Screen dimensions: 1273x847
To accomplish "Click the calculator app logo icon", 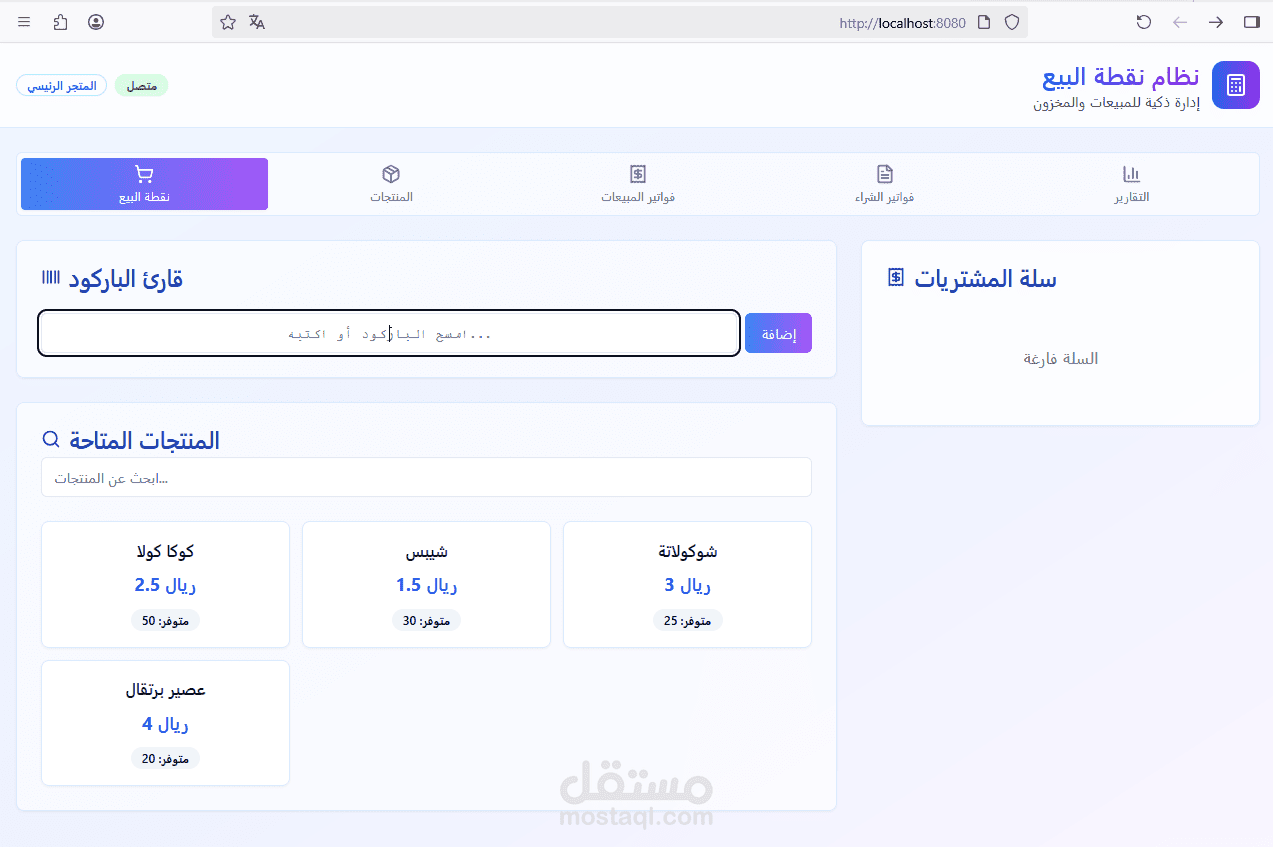I will (1236, 85).
